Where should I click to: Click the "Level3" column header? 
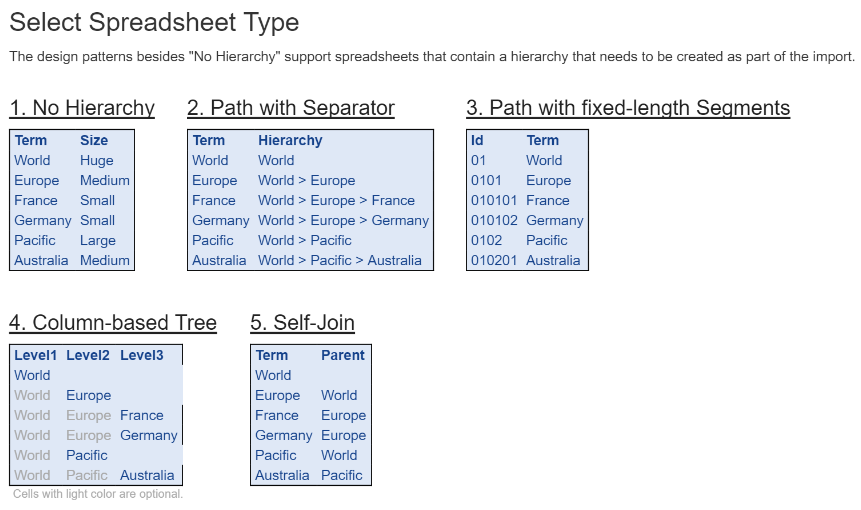click(x=141, y=355)
